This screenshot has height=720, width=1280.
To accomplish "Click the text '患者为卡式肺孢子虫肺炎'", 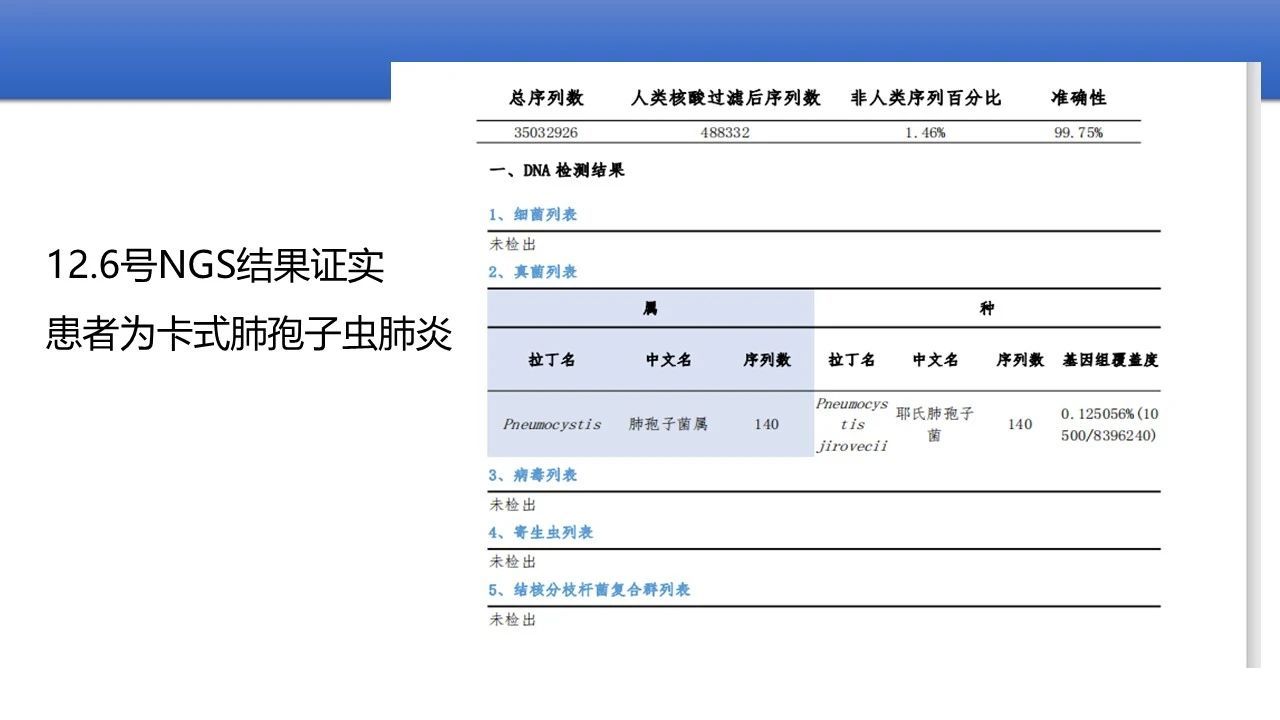I will (x=249, y=334).
